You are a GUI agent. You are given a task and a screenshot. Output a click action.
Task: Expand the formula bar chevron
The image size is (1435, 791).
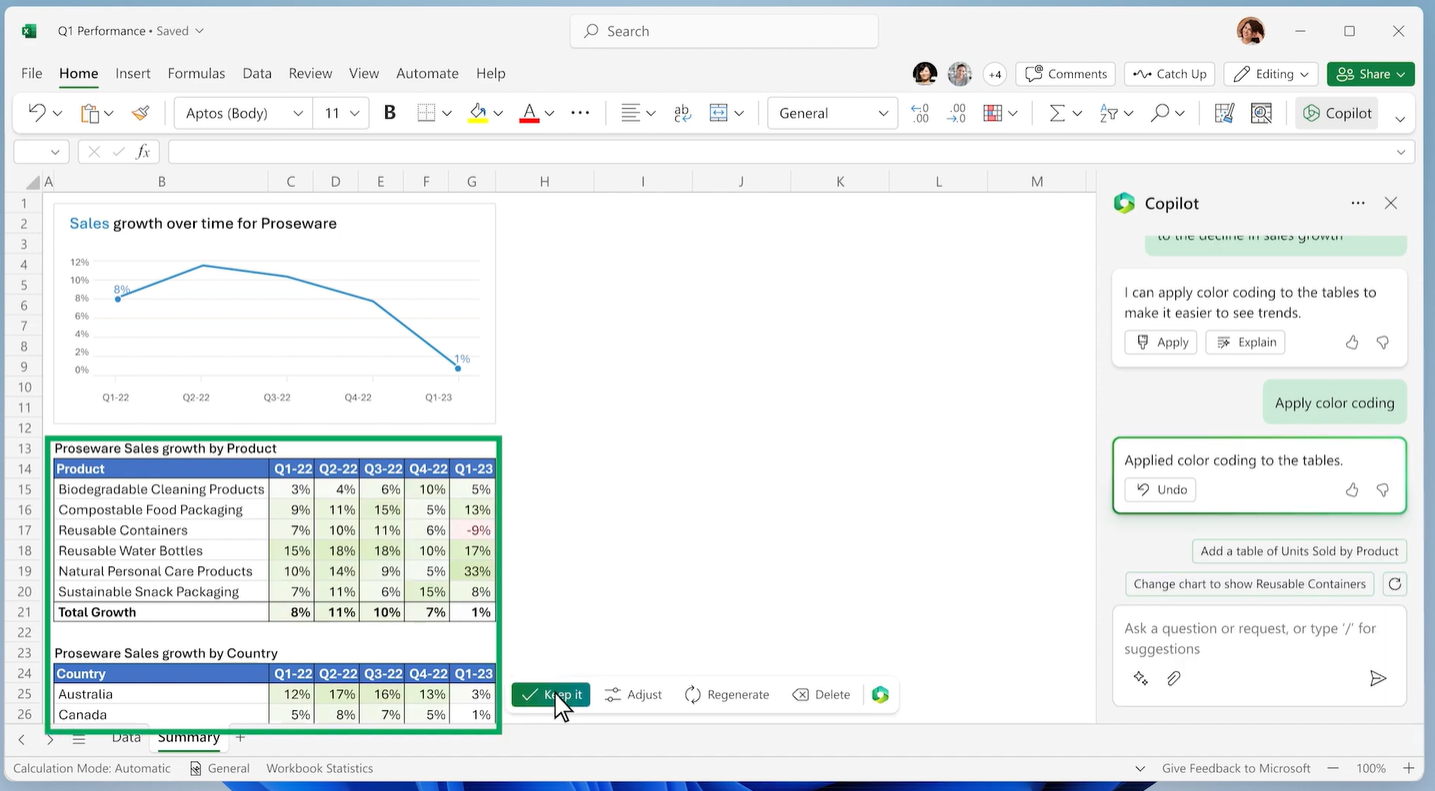[1401, 152]
